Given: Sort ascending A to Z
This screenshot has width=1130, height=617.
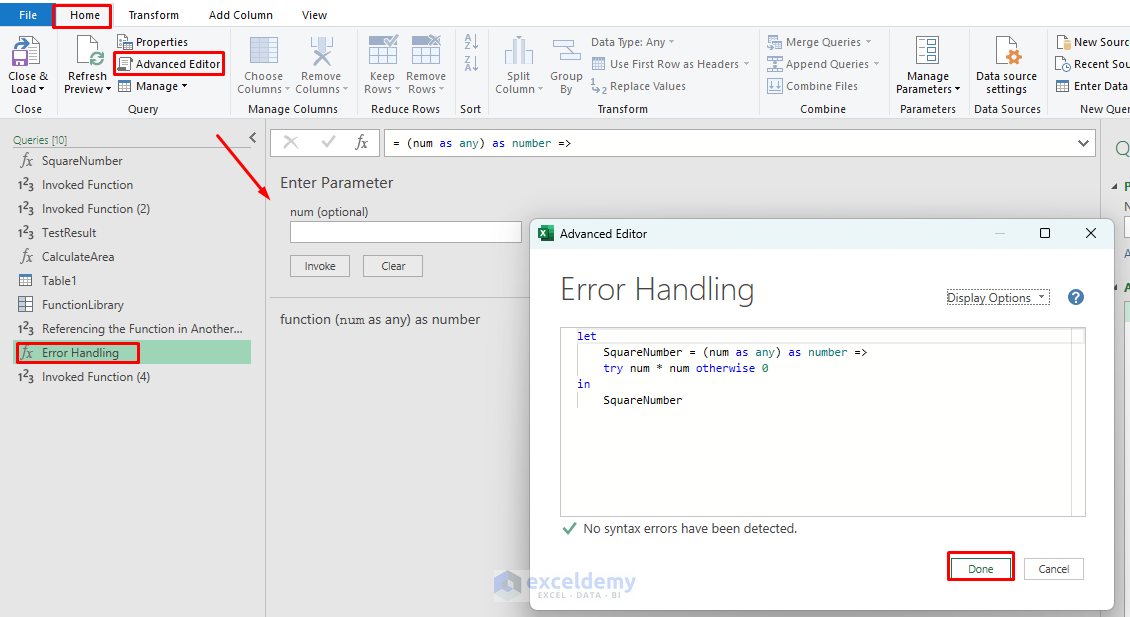Looking at the screenshot, I should 471,41.
